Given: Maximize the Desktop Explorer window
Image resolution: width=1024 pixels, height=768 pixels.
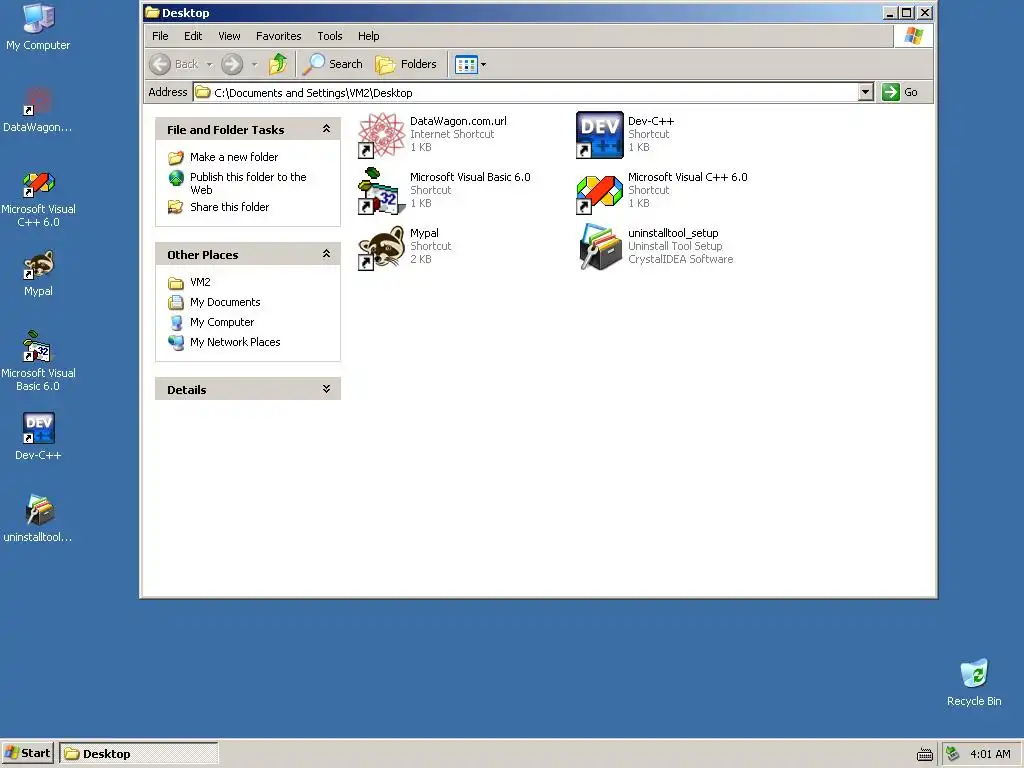Looking at the screenshot, I should tap(906, 12).
